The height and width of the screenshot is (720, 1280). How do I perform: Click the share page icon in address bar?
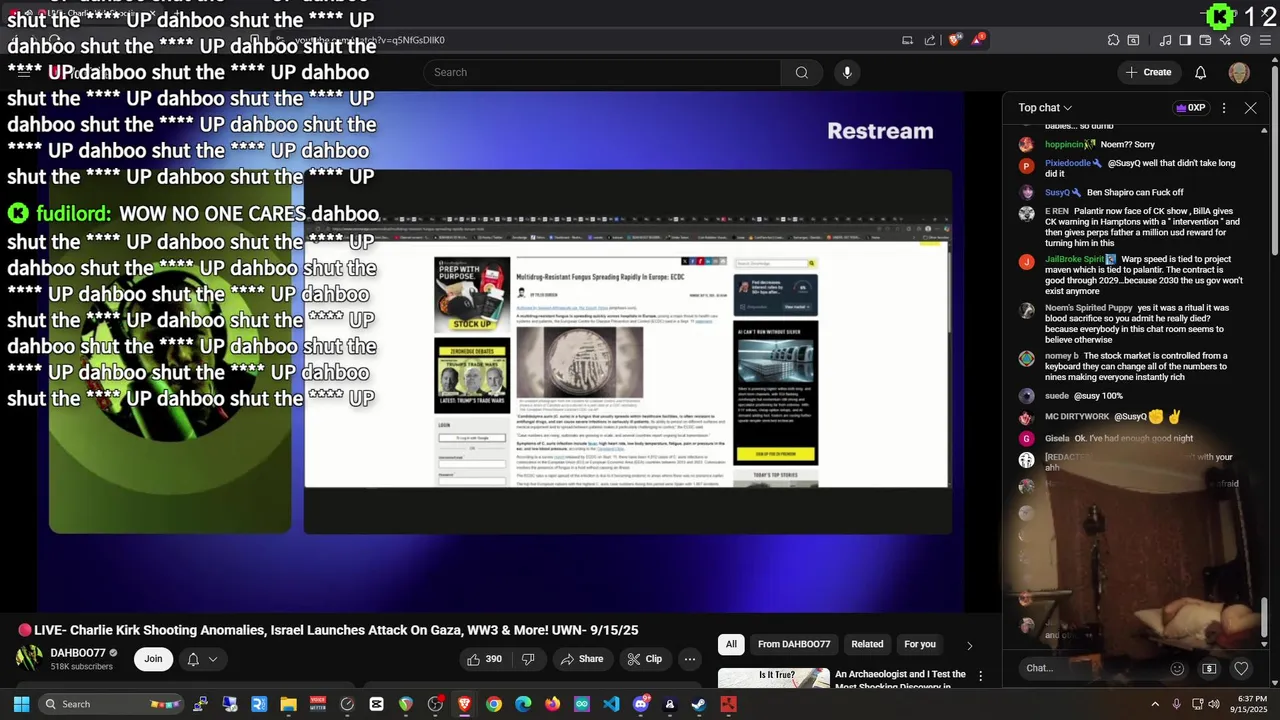[930, 40]
